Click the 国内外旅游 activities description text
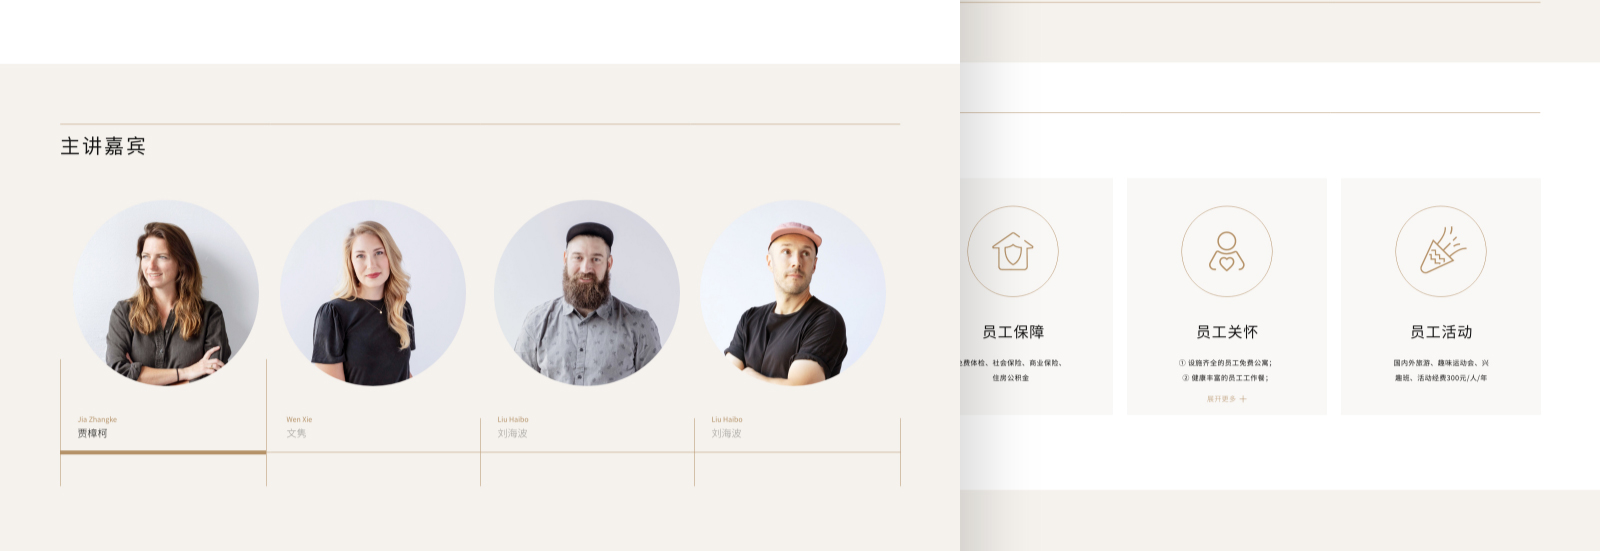Screen dimensions: 1600x551 coord(1441,370)
